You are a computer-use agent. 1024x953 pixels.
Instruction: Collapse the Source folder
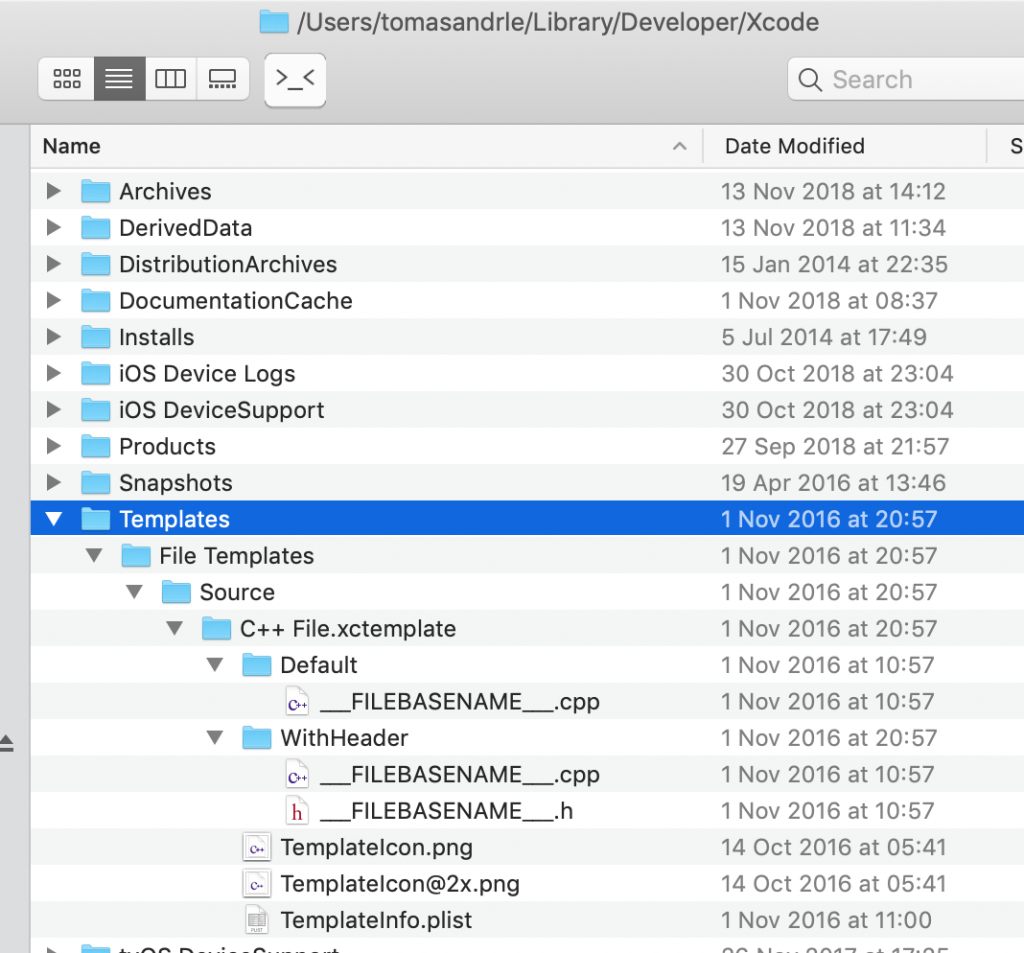tap(135, 592)
